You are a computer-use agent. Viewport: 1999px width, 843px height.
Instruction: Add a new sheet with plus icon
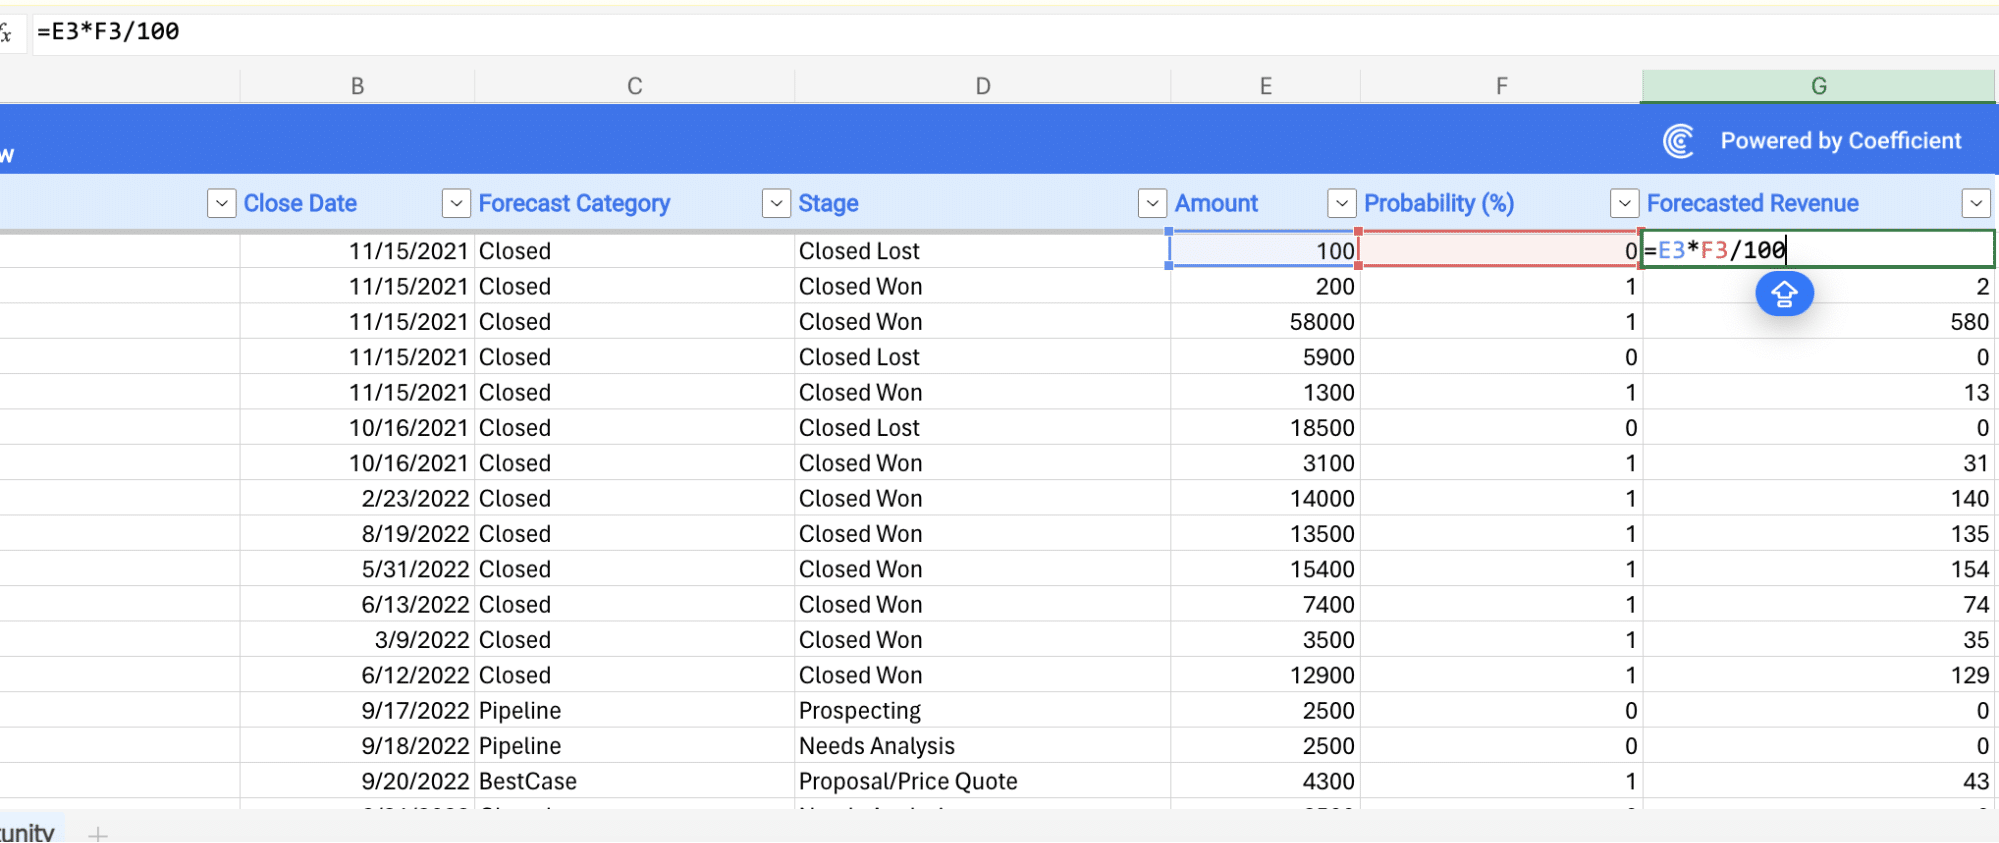coord(97,833)
